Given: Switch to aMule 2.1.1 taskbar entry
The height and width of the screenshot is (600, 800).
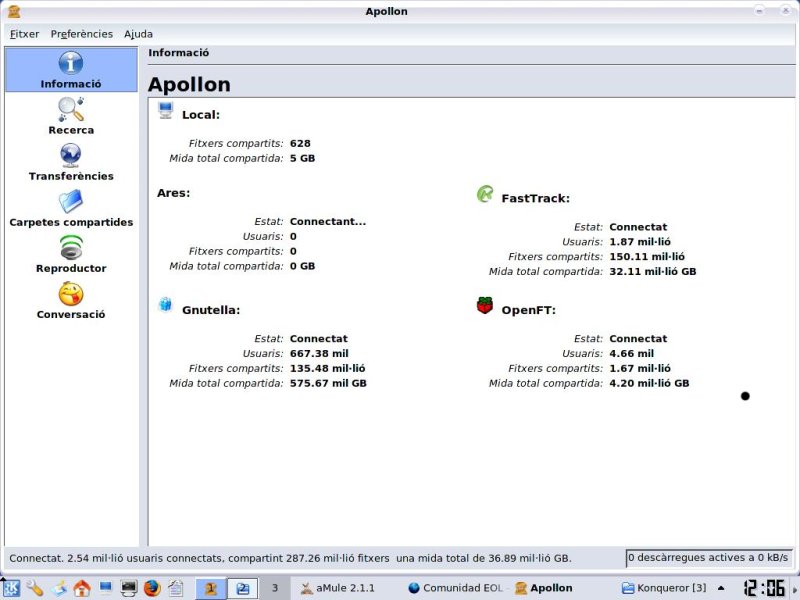Looking at the screenshot, I should (337, 588).
